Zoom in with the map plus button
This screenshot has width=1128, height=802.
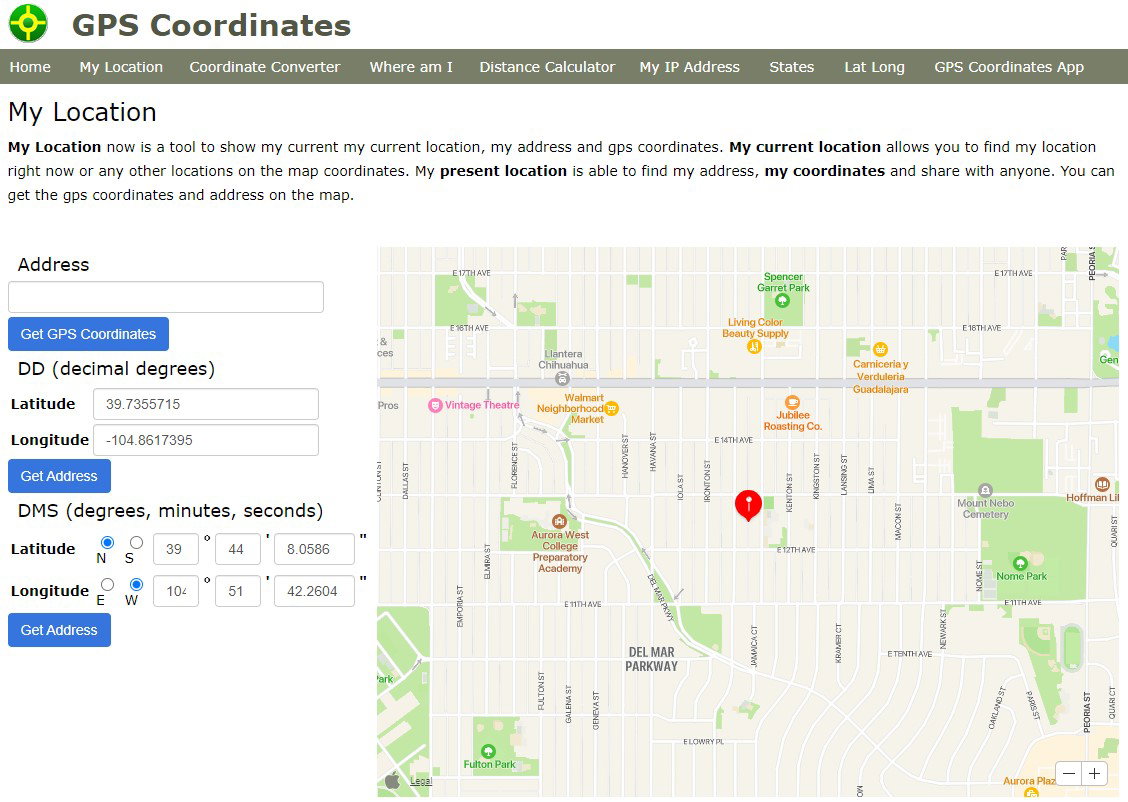1094,774
